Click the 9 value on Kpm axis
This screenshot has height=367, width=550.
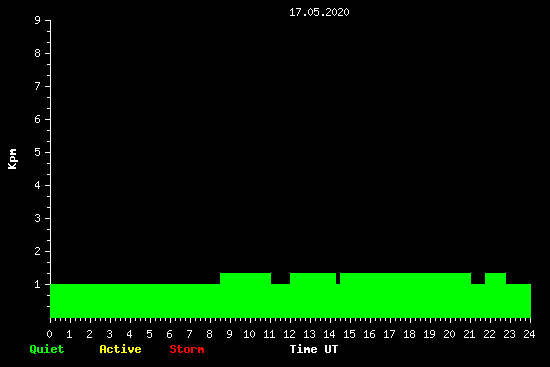pos(37,20)
